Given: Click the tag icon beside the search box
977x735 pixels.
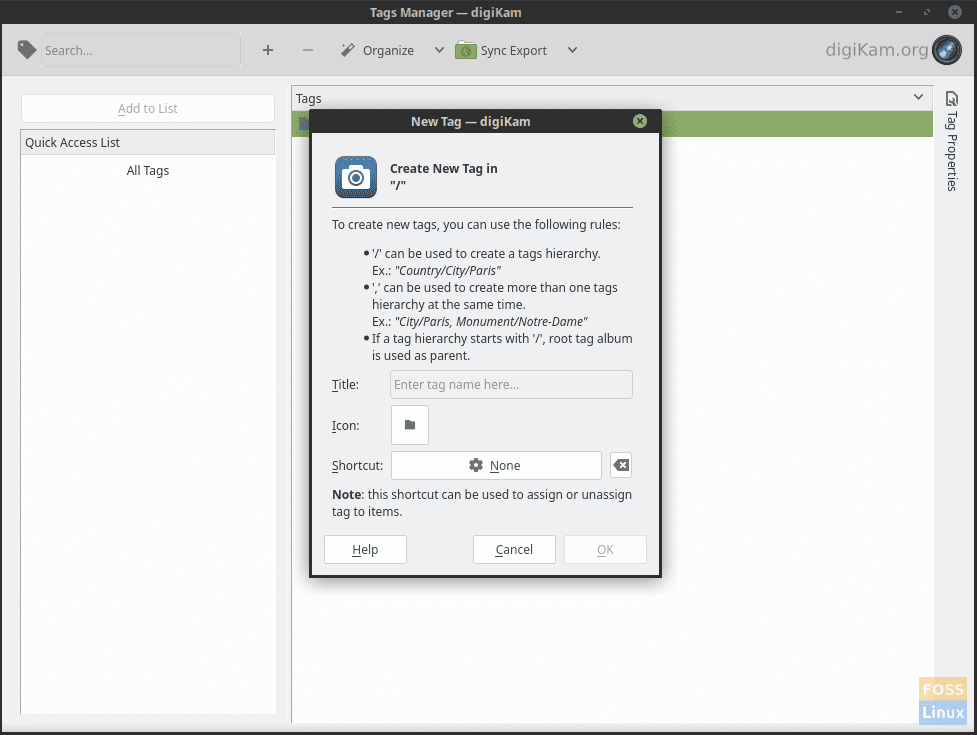Looking at the screenshot, I should tap(27, 50).
